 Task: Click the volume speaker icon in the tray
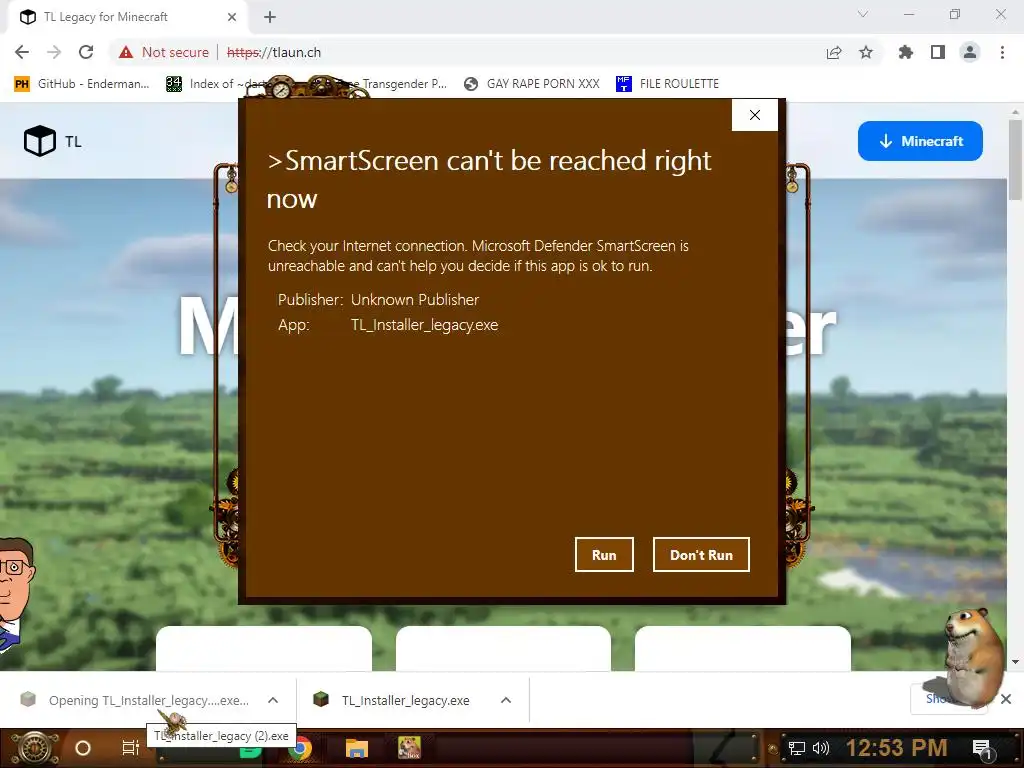(821, 748)
